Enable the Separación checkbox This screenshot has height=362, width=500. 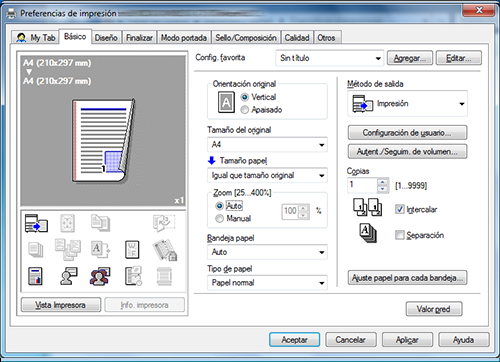click(400, 235)
